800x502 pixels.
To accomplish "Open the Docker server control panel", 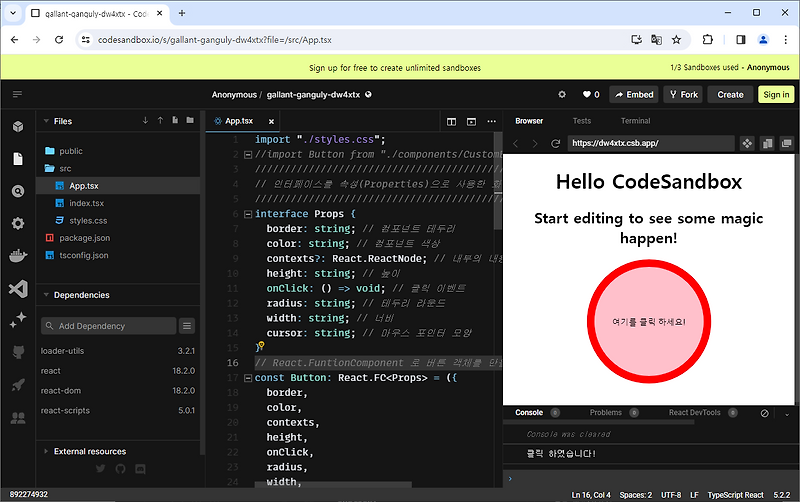I will pos(18,256).
